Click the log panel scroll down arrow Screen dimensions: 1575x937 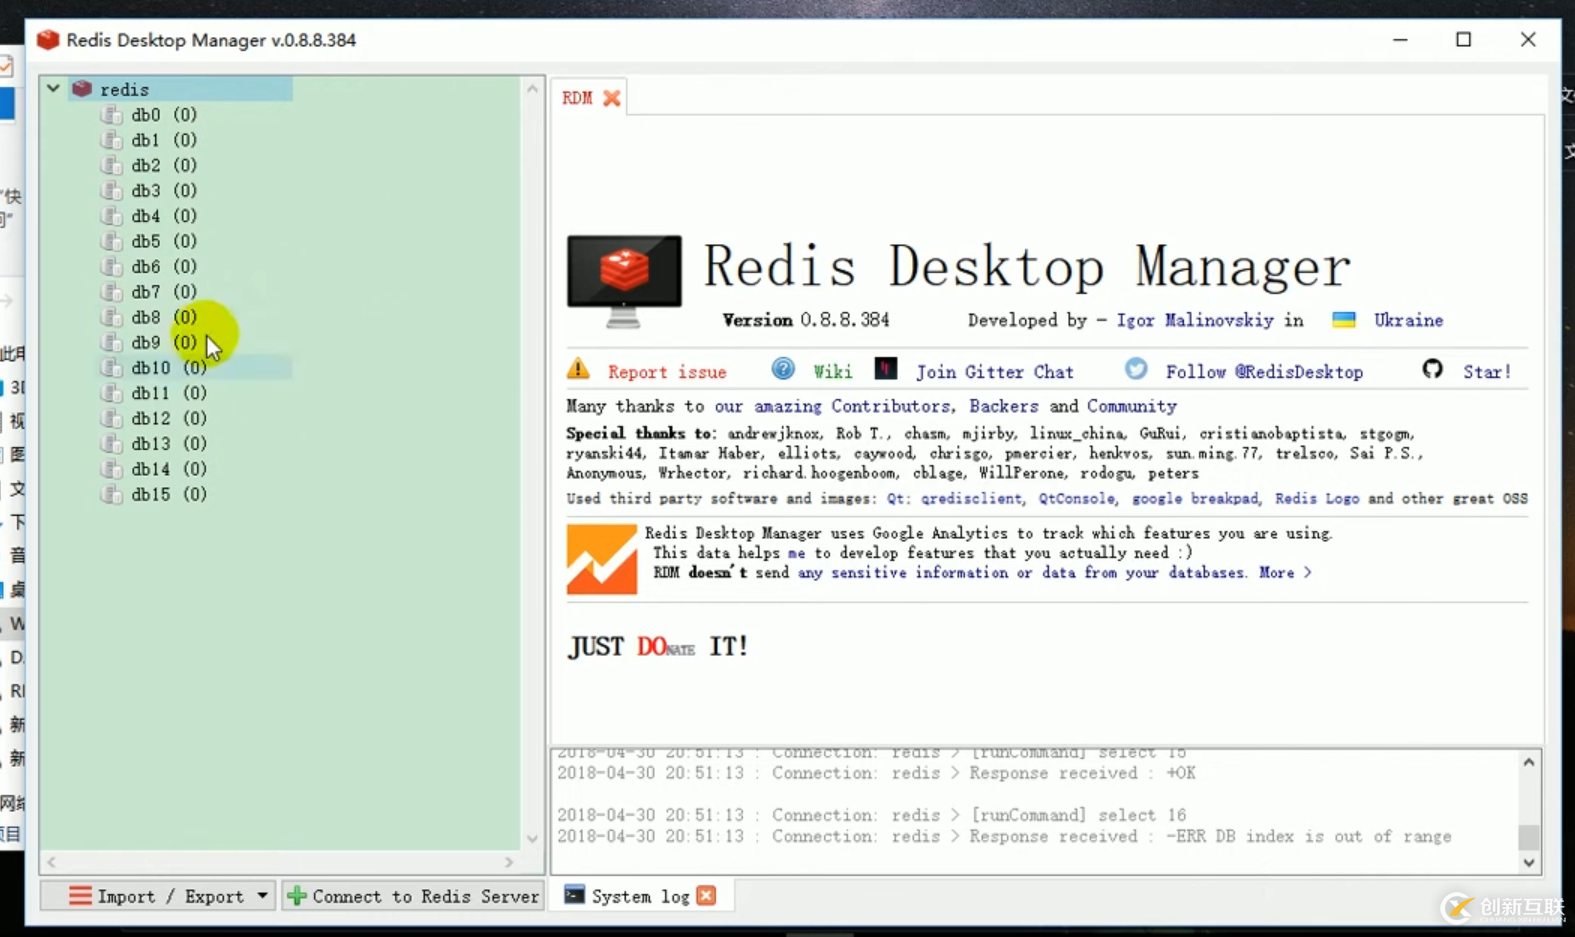click(1529, 862)
